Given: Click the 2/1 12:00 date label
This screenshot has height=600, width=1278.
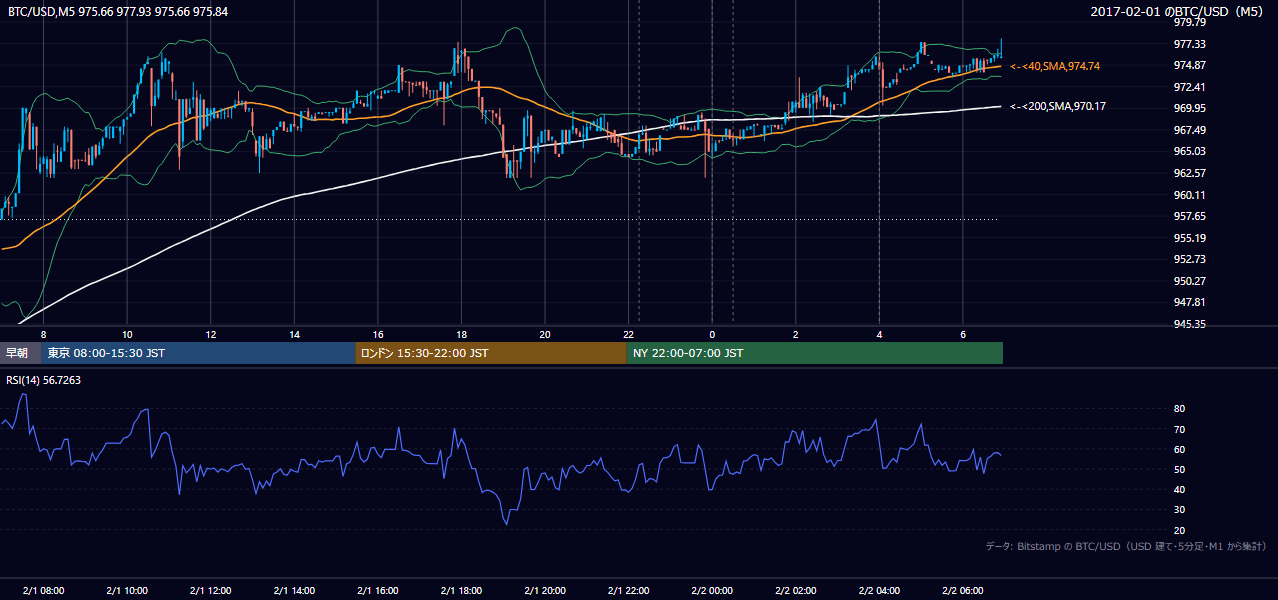Looking at the screenshot, I should (210, 590).
